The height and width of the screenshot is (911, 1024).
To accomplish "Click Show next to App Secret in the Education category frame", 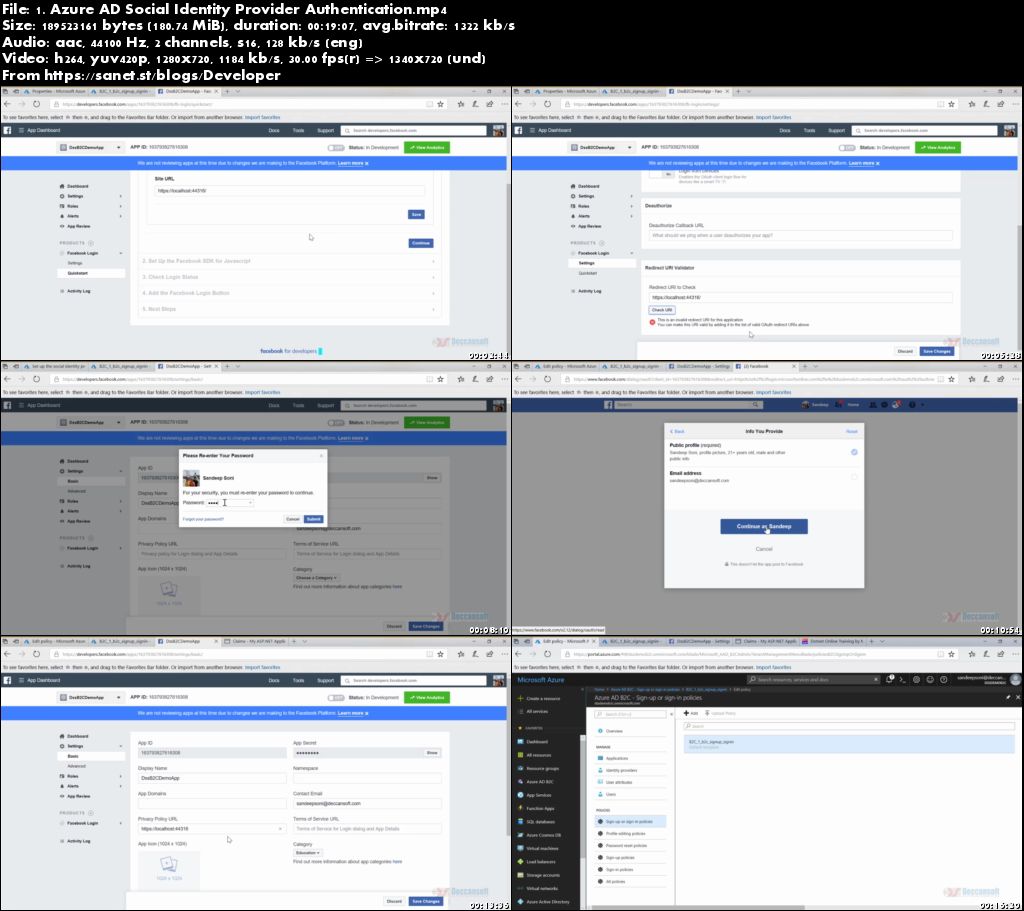I will coord(432,753).
